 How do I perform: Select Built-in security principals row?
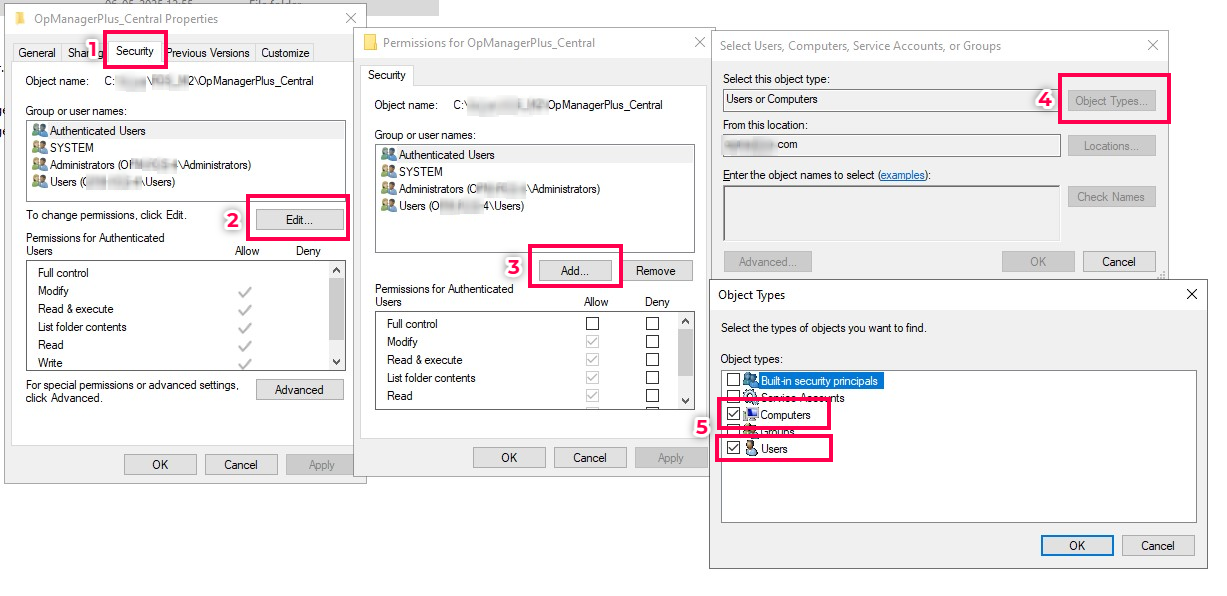tap(819, 381)
